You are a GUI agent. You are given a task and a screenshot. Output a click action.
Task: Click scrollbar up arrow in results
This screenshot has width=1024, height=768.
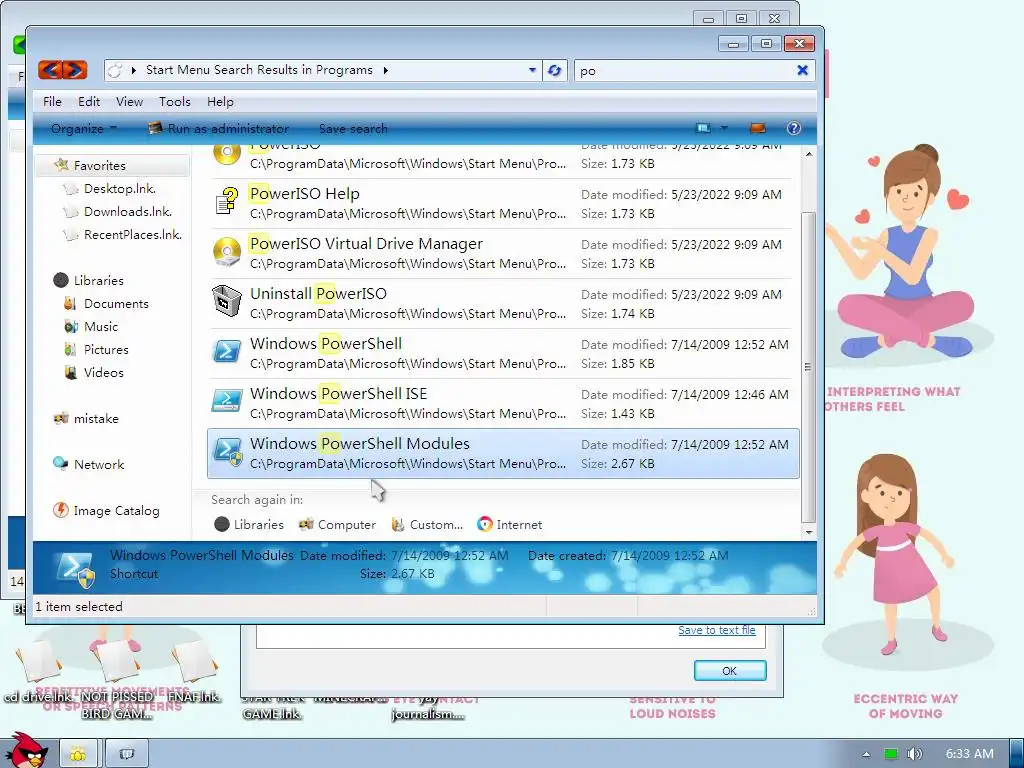(x=808, y=154)
